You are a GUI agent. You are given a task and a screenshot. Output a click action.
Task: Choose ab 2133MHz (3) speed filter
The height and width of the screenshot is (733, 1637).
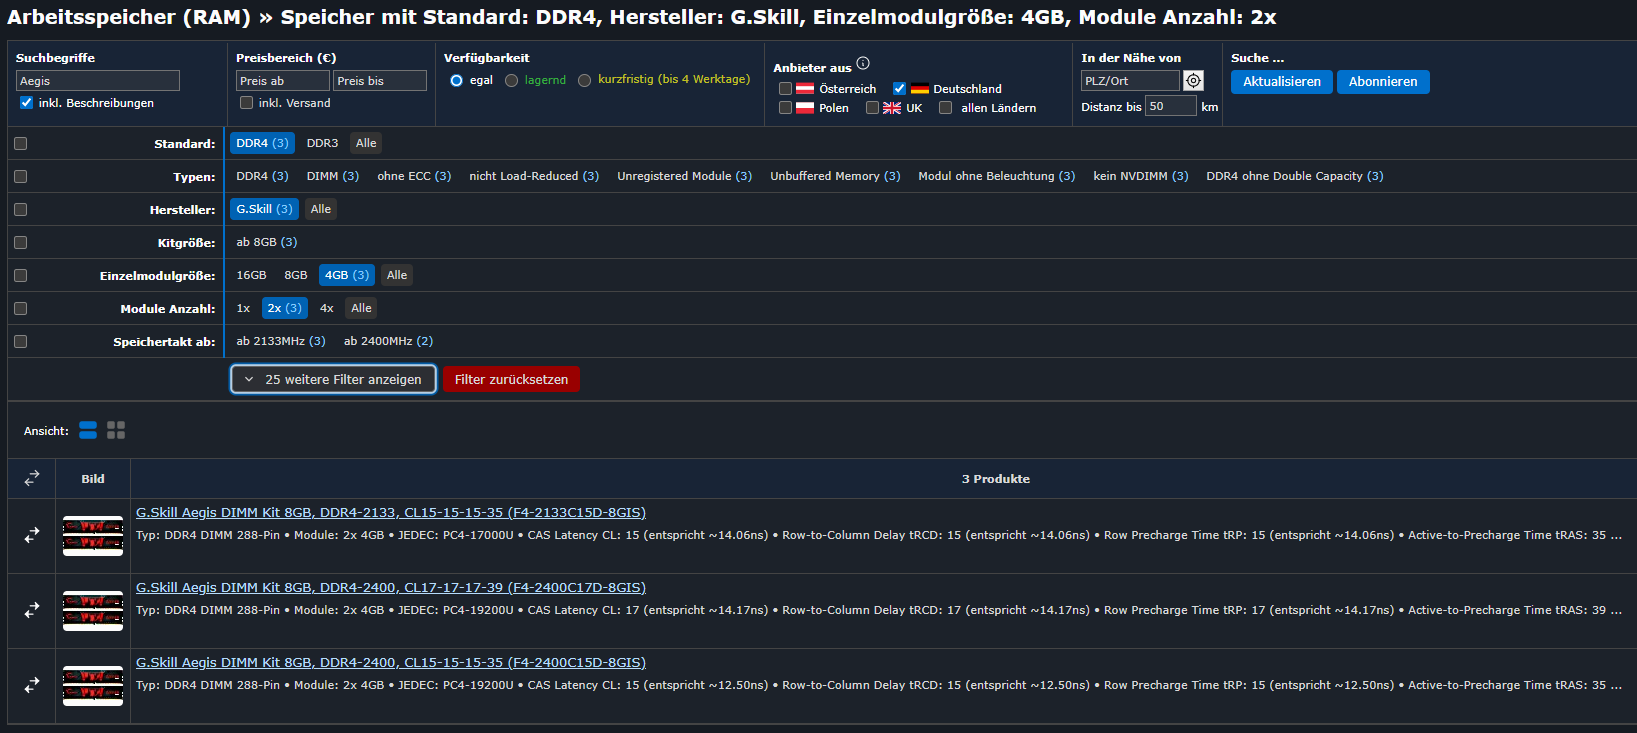[281, 341]
